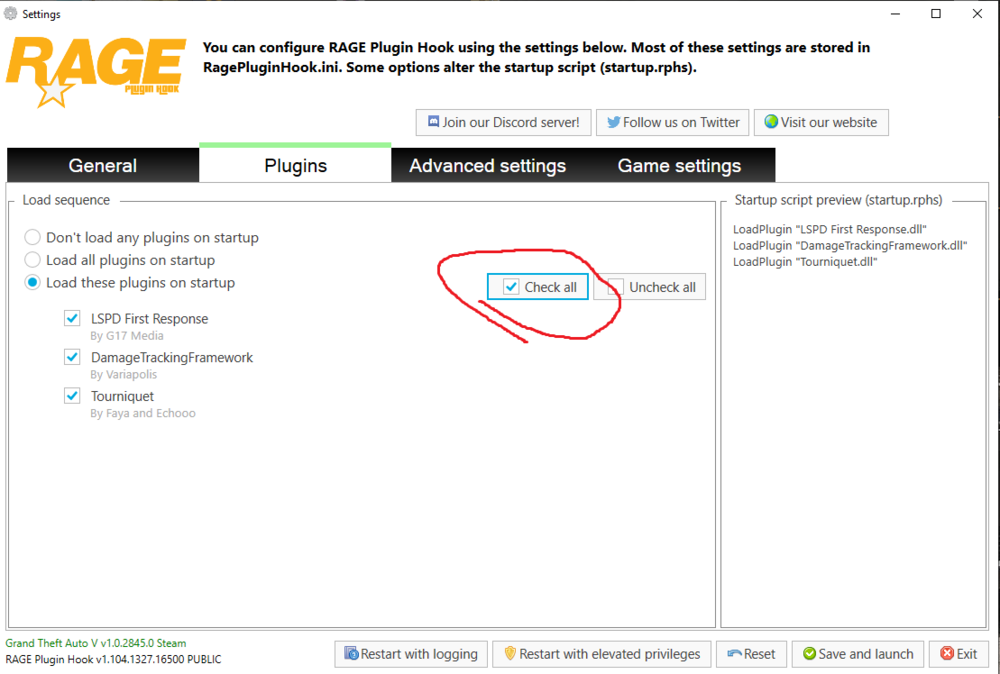
Task: Open Visit our website button
Action: [x=821, y=122]
